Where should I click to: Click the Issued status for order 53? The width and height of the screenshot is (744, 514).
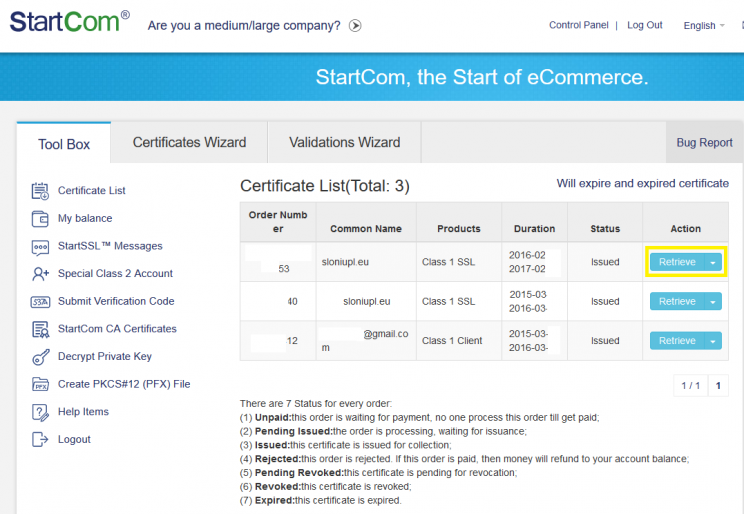click(x=605, y=262)
